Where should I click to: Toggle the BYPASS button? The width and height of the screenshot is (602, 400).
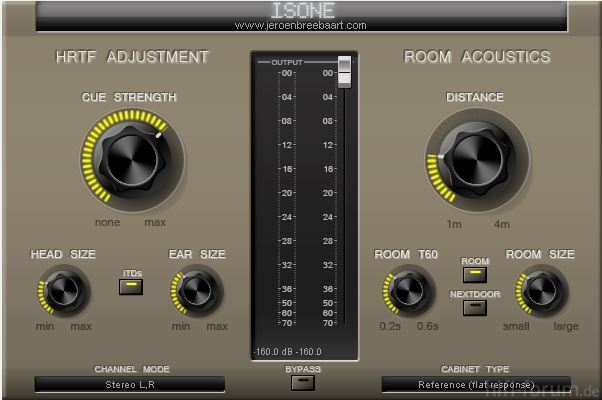click(x=302, y=384)
